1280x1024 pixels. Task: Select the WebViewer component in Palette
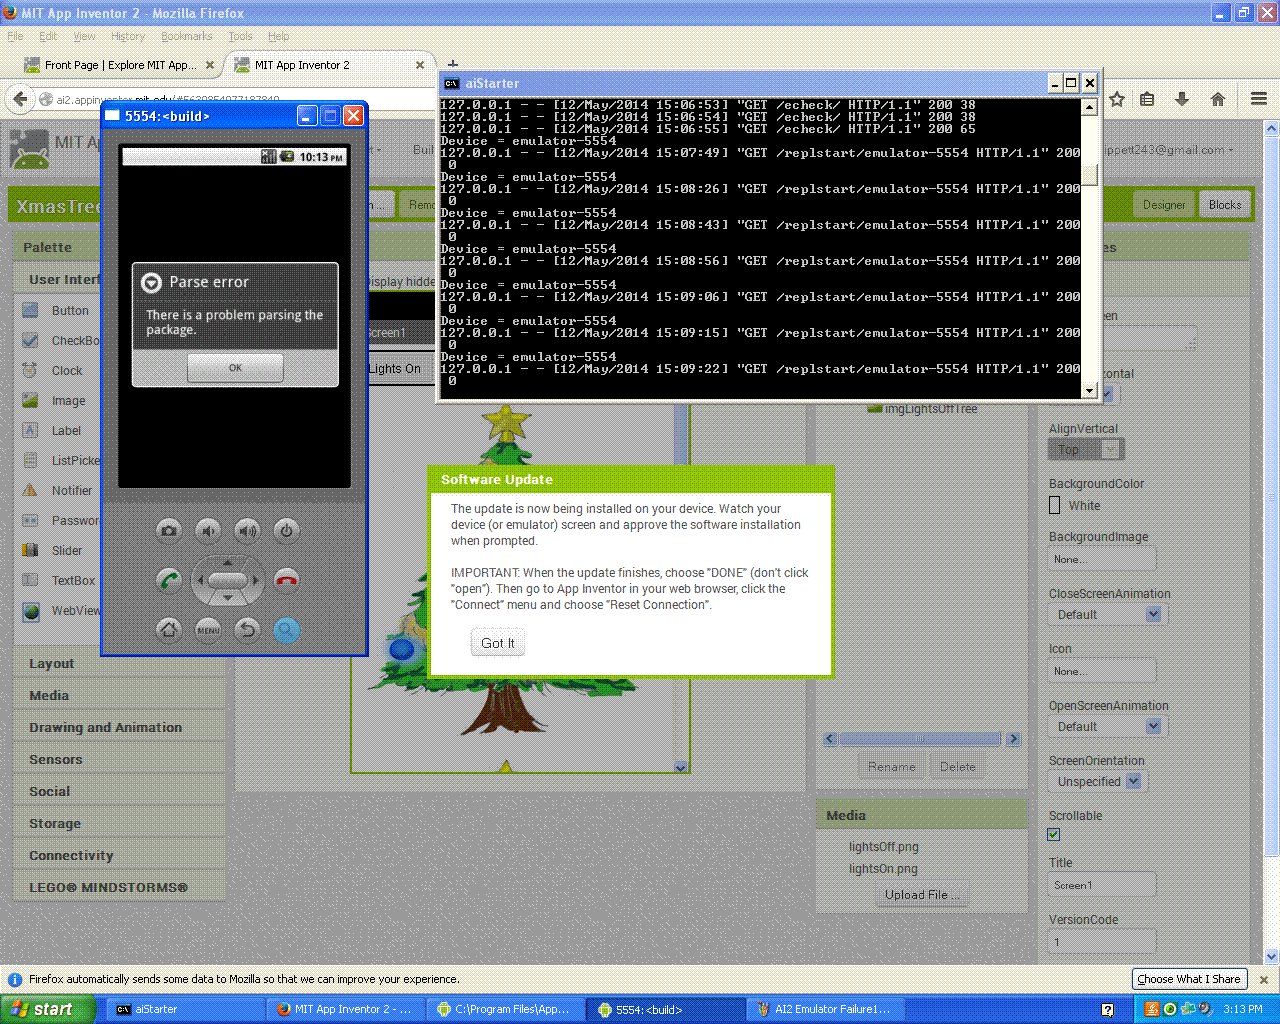[x=61, y=611]
